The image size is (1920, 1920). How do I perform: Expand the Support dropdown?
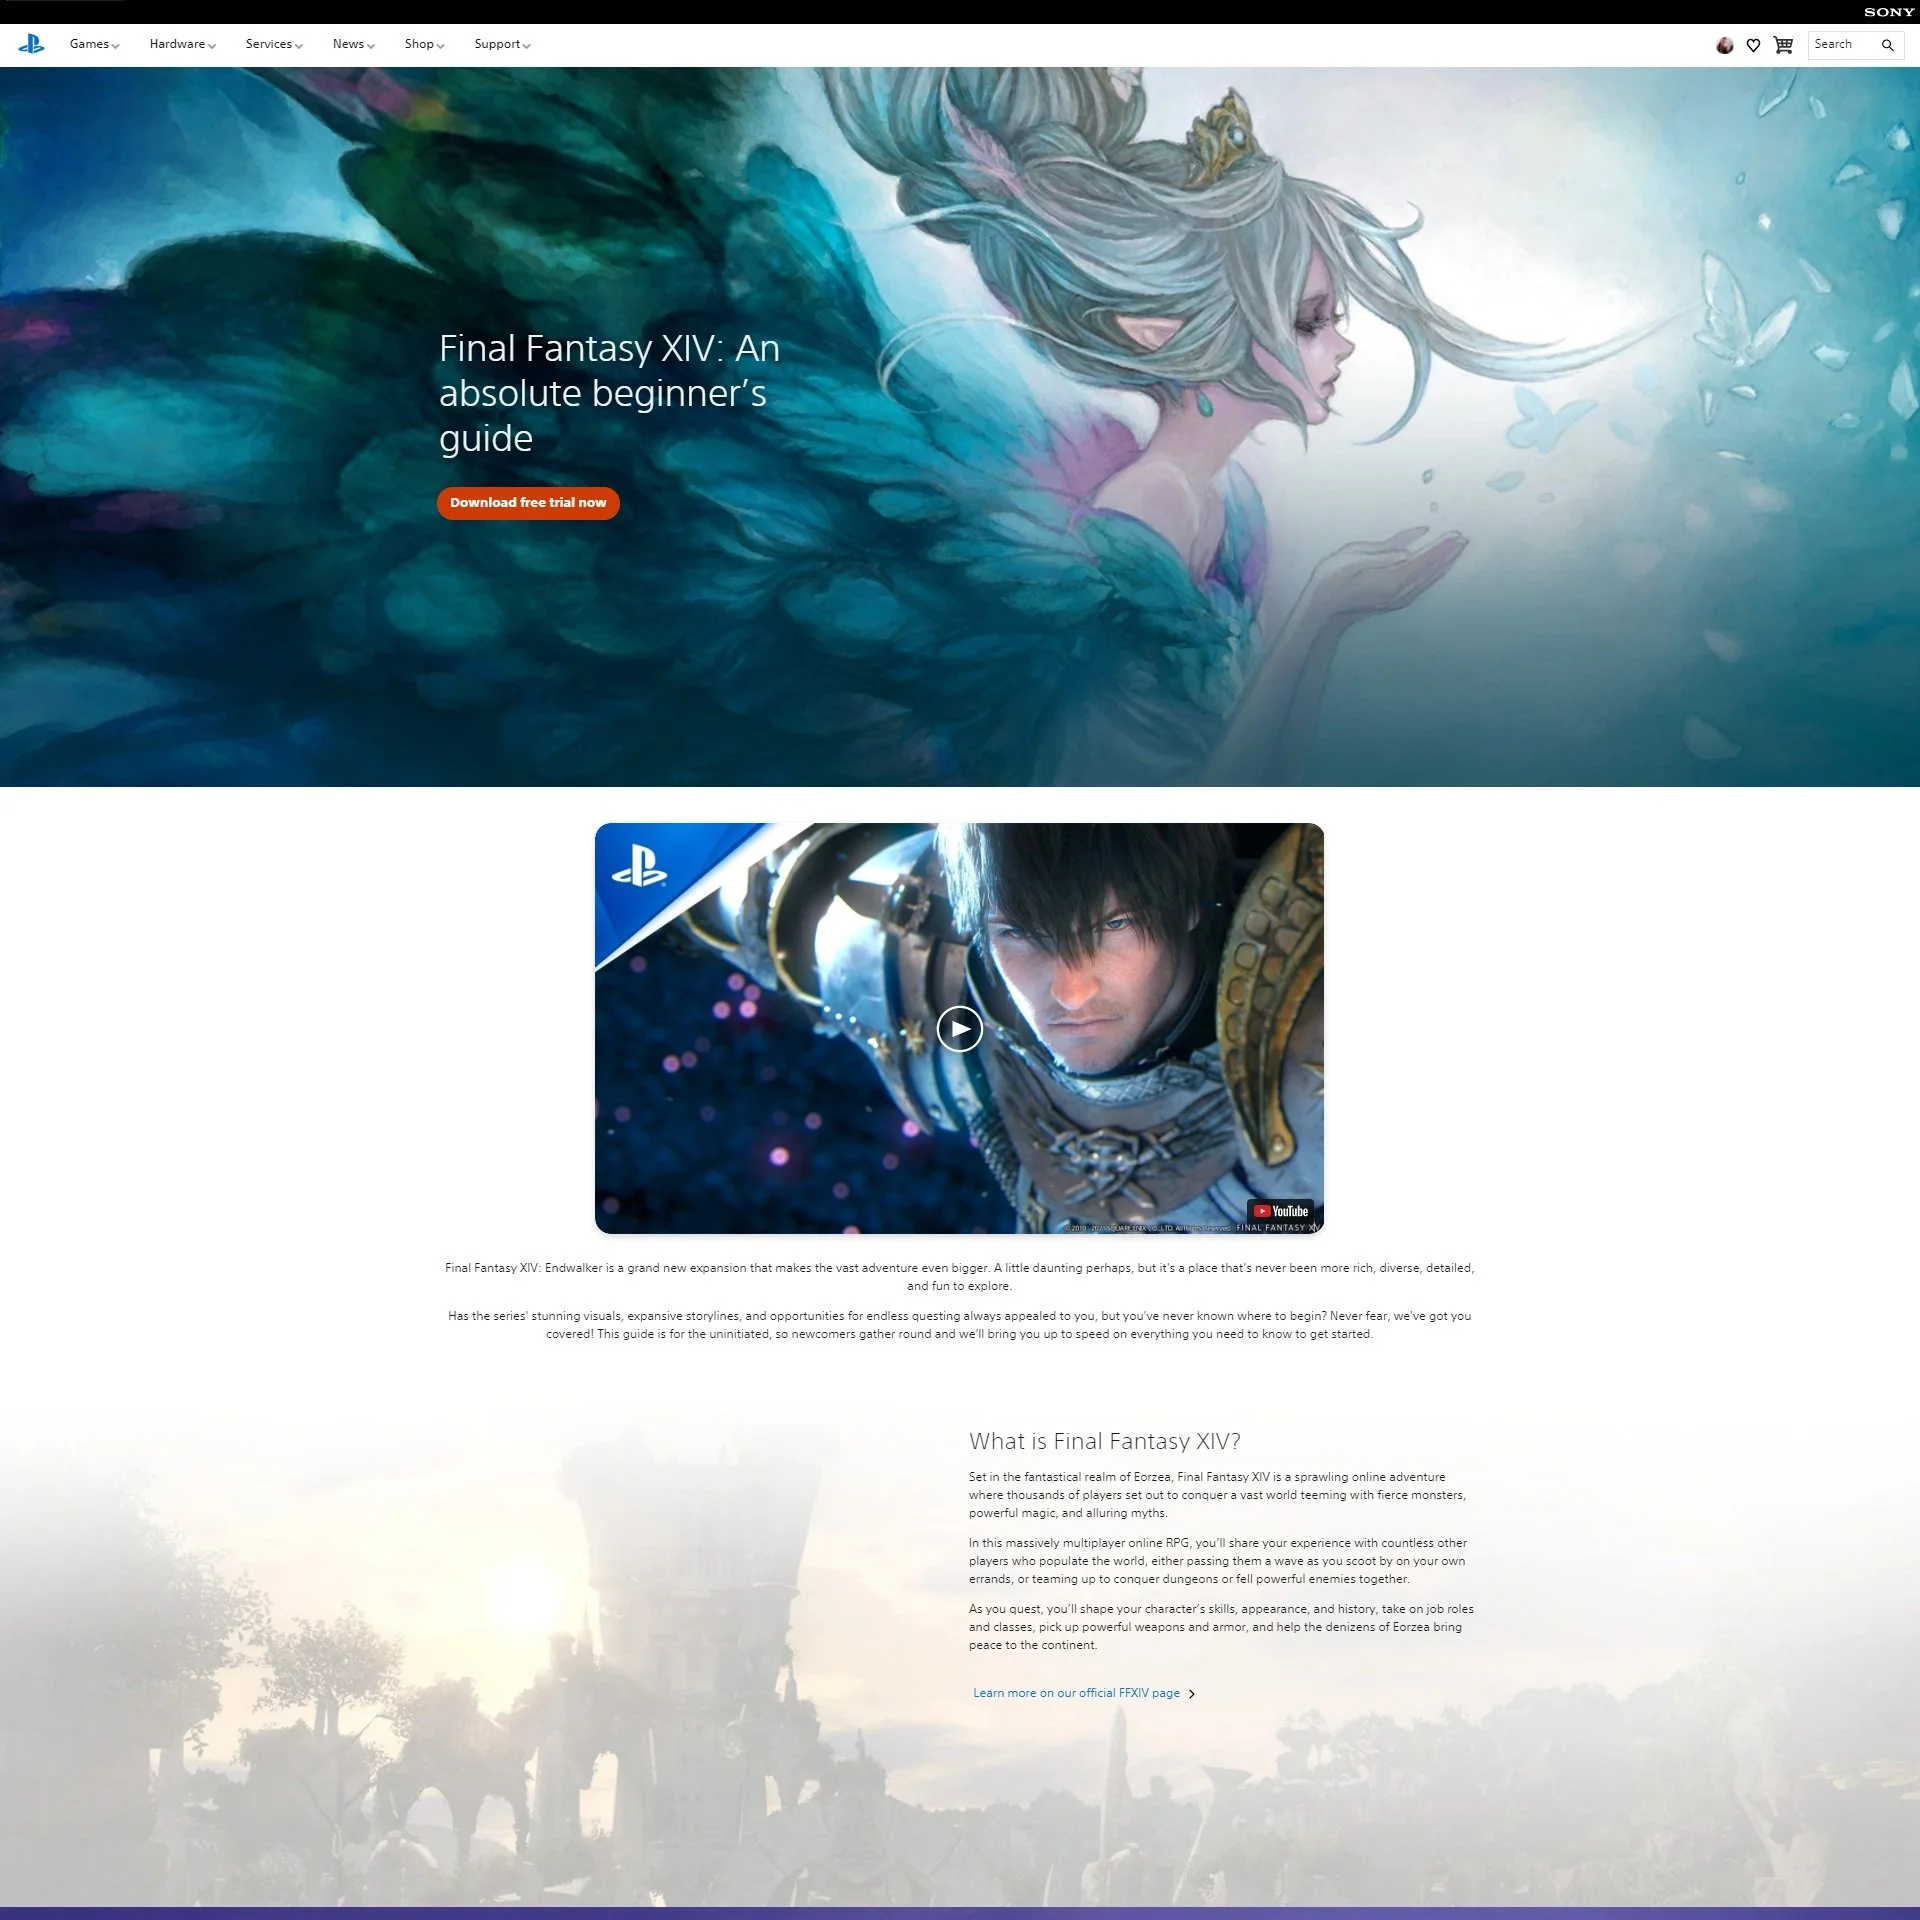[x=498, y=44]
